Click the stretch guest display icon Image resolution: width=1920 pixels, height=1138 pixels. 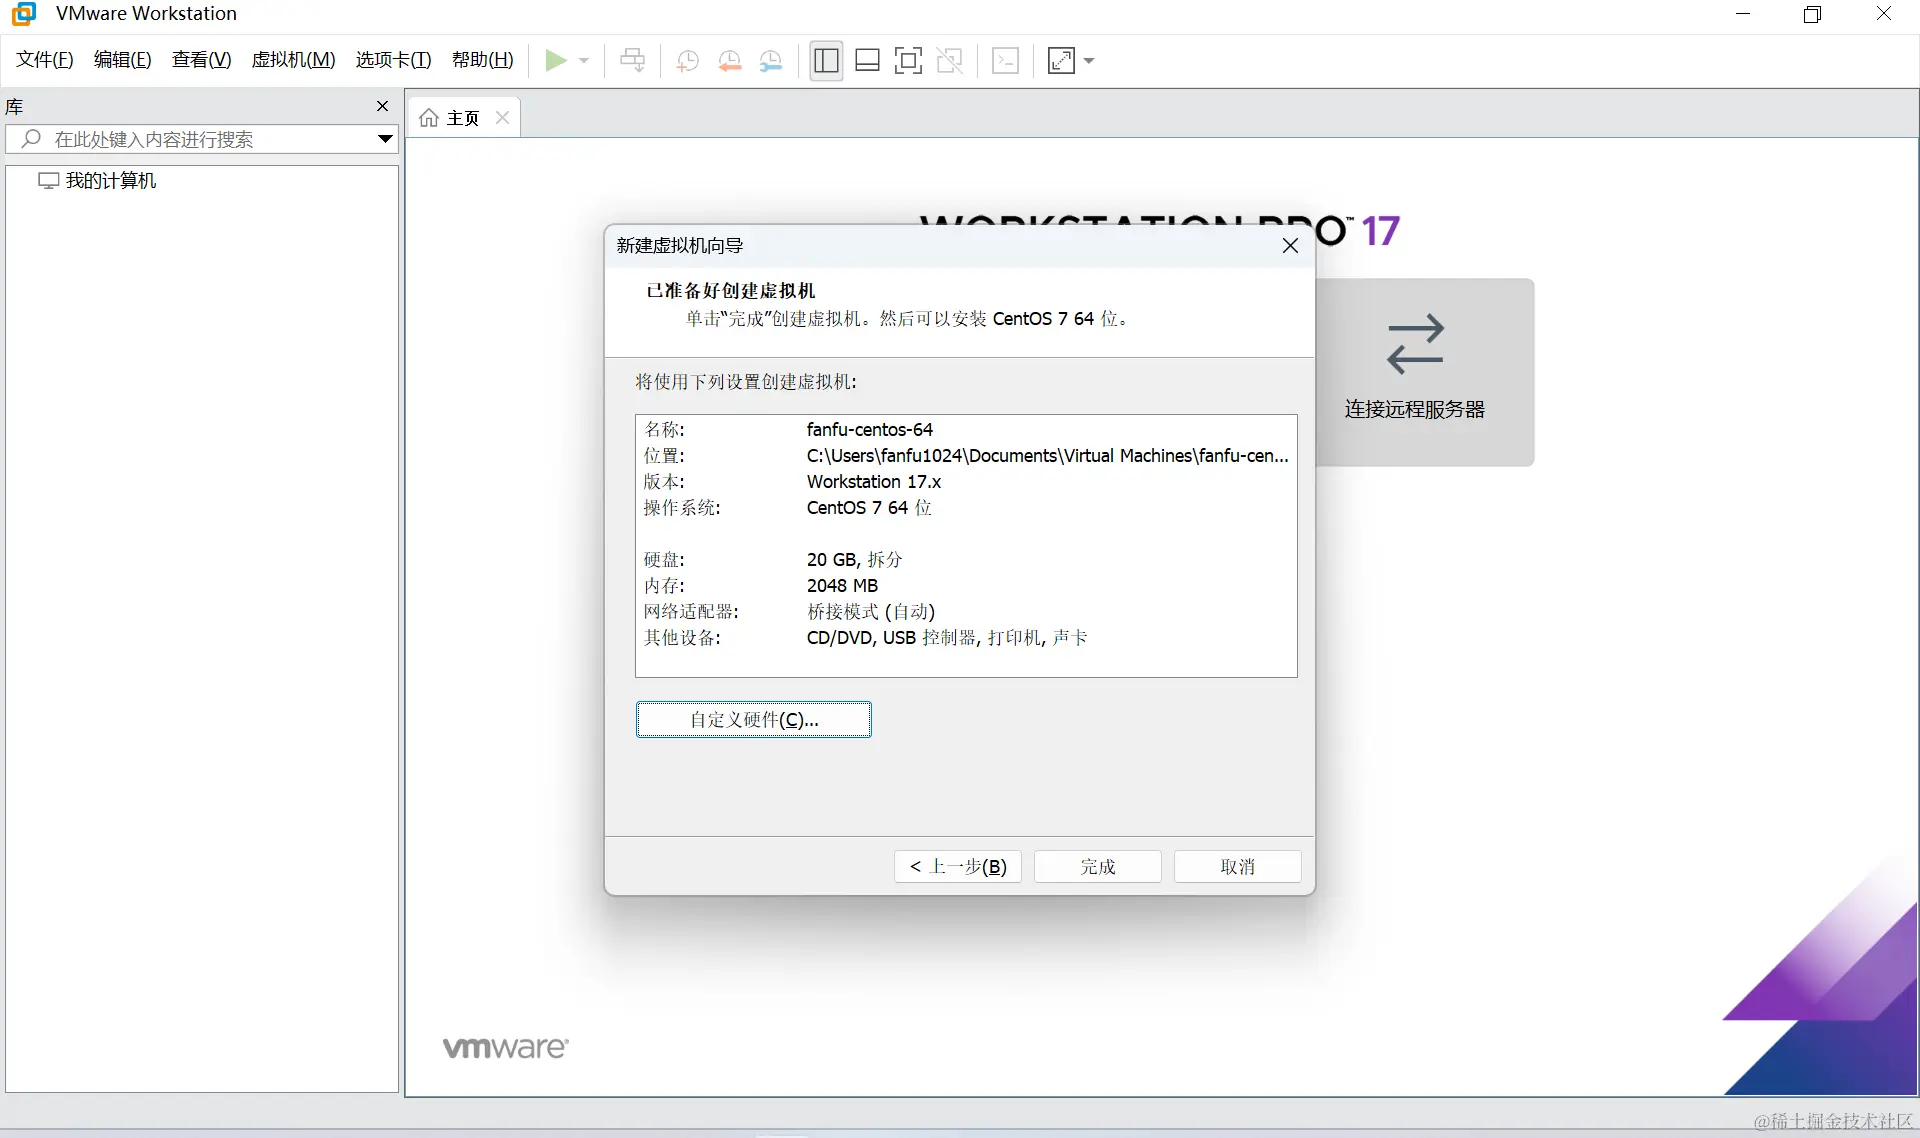tap(1061, 61)
